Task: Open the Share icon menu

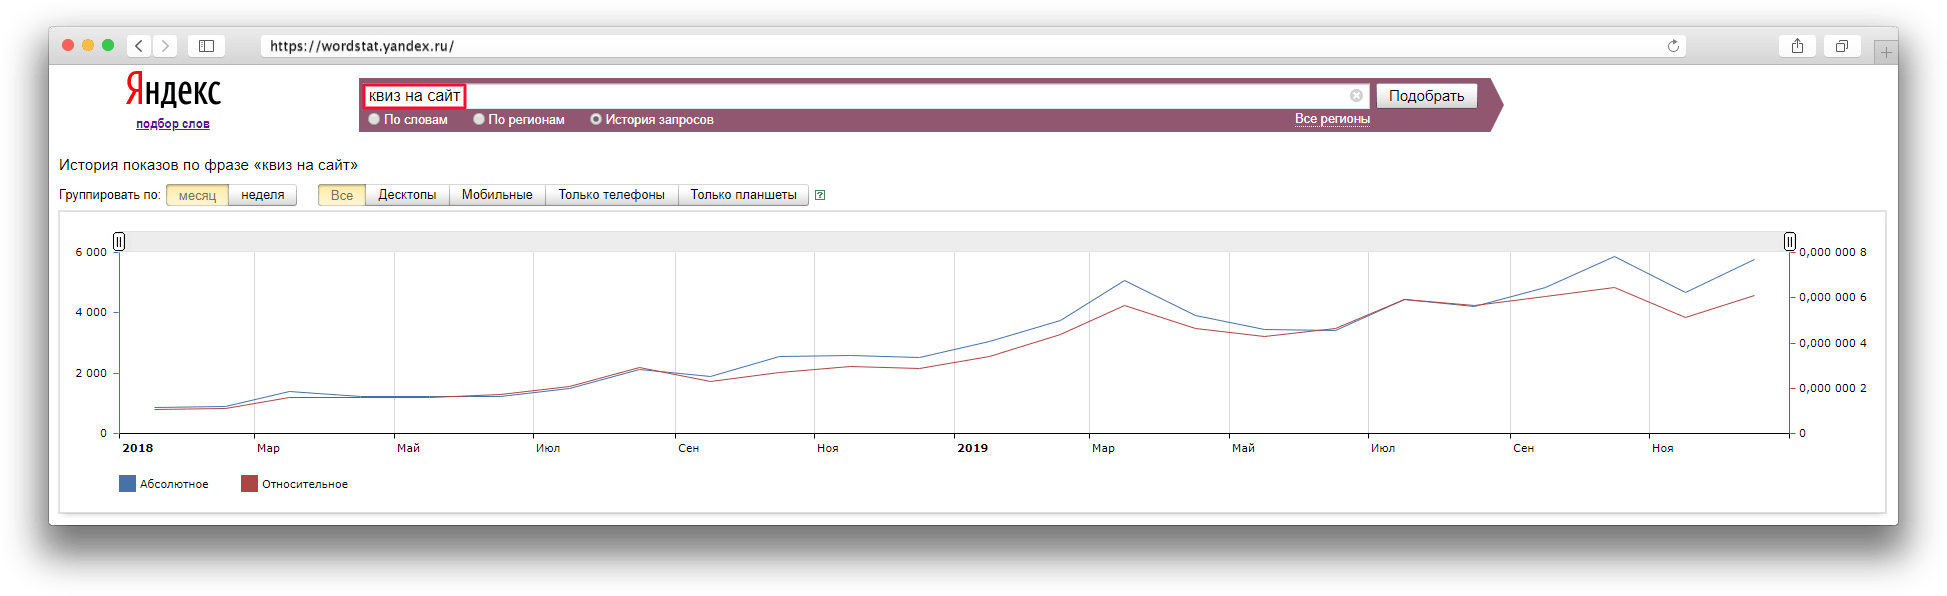Action: tap(1797, 46)
